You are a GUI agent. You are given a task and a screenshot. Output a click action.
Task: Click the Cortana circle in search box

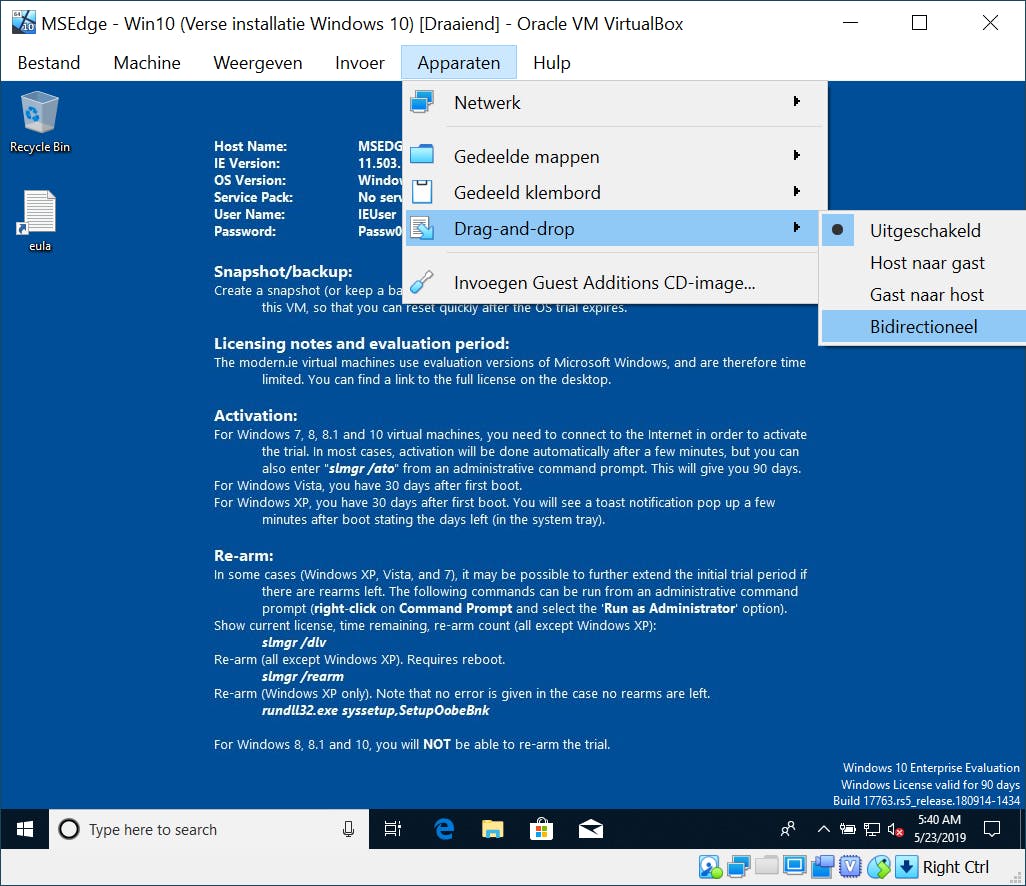click(69, 829)
